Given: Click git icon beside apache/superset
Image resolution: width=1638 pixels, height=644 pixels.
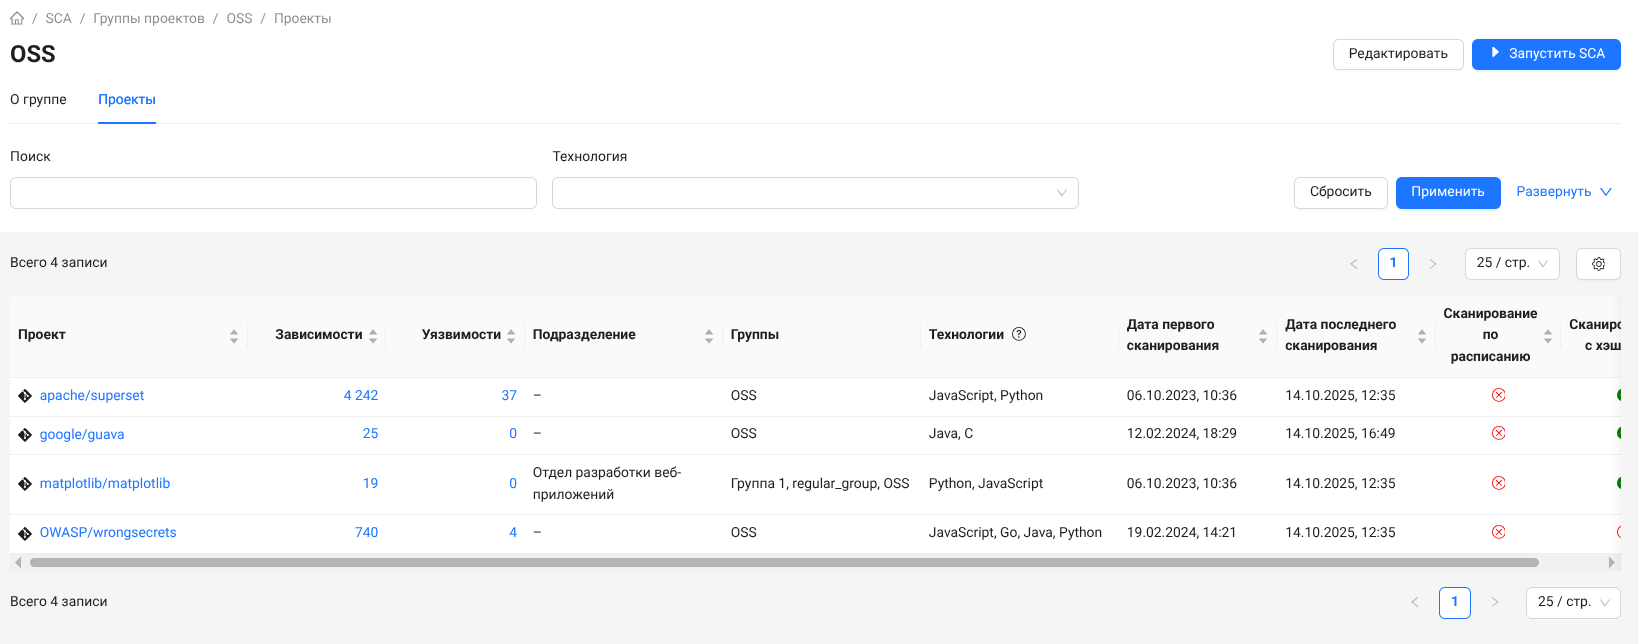Looking at the screenshot, I should tap(25, 396).
